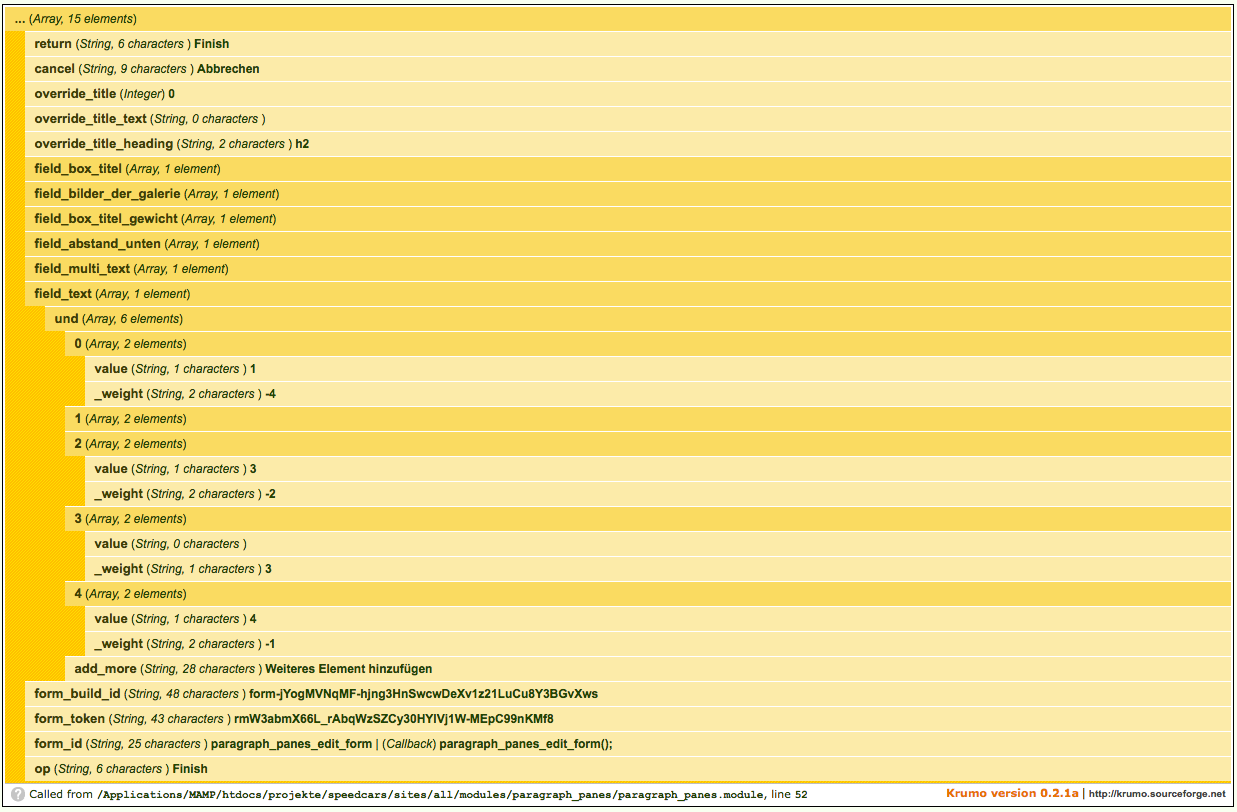
Task: Select the override_title_heading h2 row
Action: (x=628, y=144)
